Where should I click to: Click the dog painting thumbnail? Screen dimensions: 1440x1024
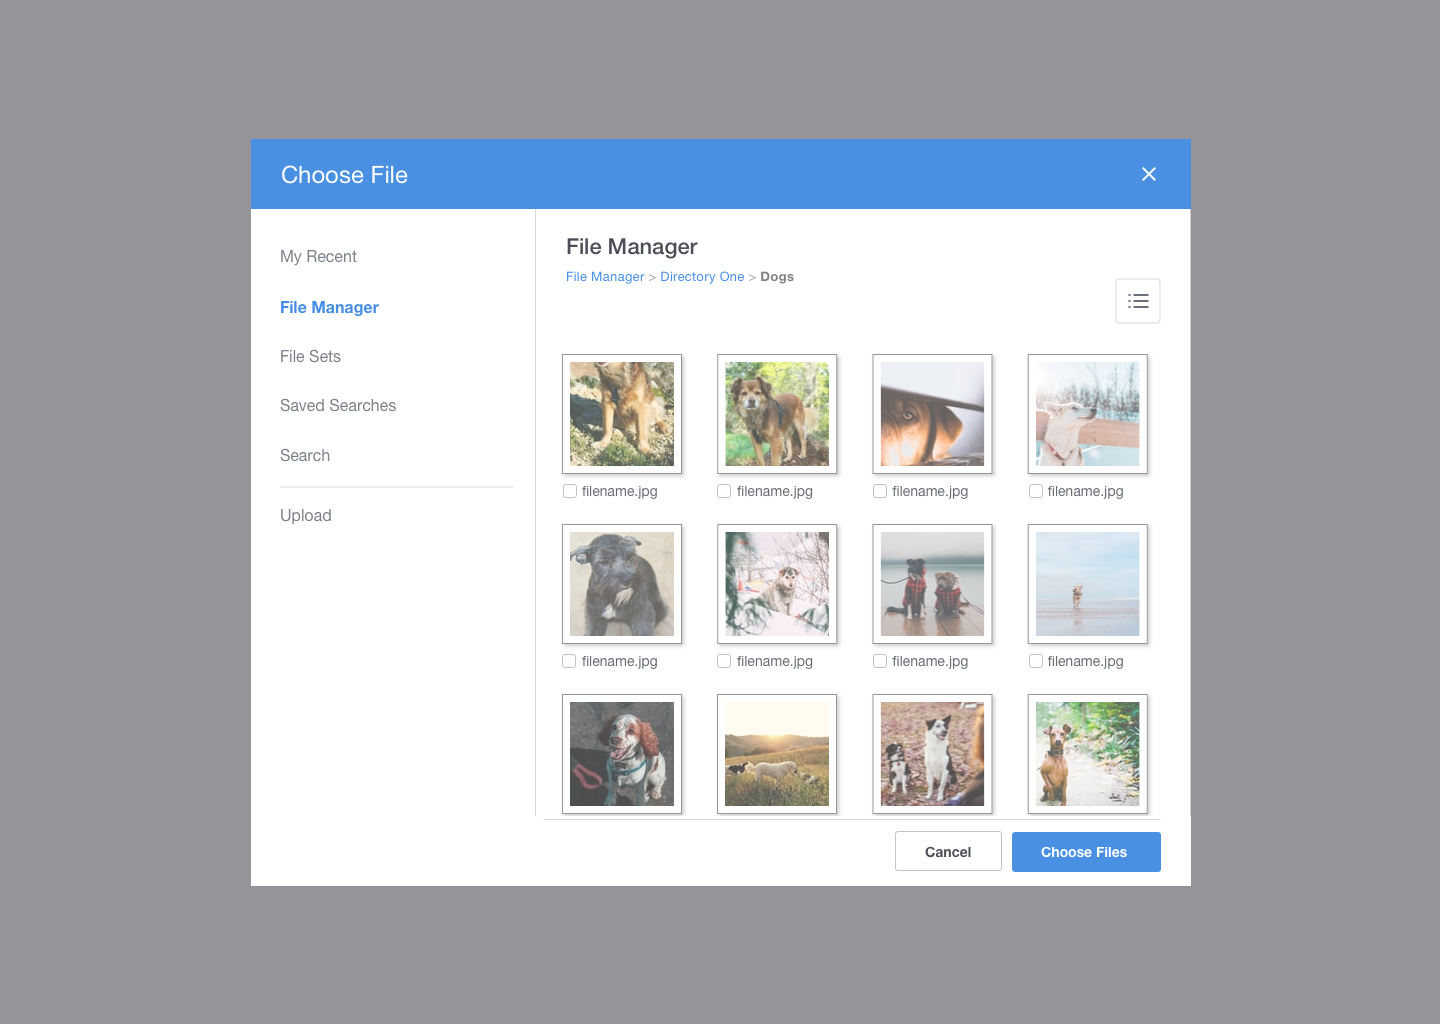(622, 584)
